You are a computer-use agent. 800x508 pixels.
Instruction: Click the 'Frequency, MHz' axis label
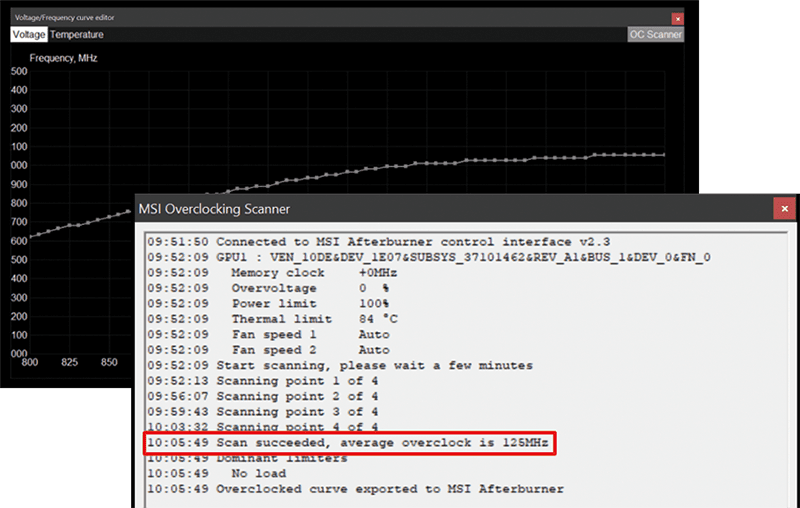[x=63, y=58]
